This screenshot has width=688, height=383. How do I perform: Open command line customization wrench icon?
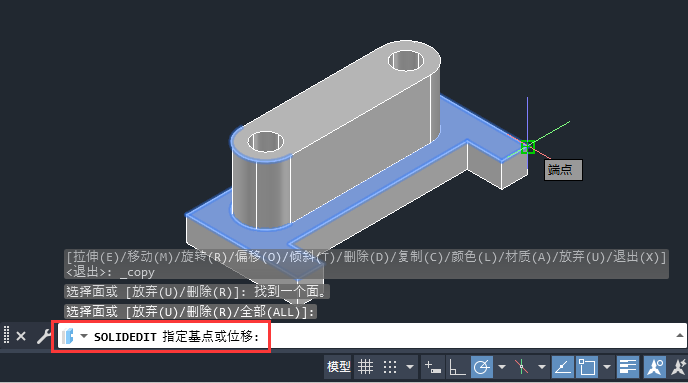pyautogui.click(x=43, y=336)
